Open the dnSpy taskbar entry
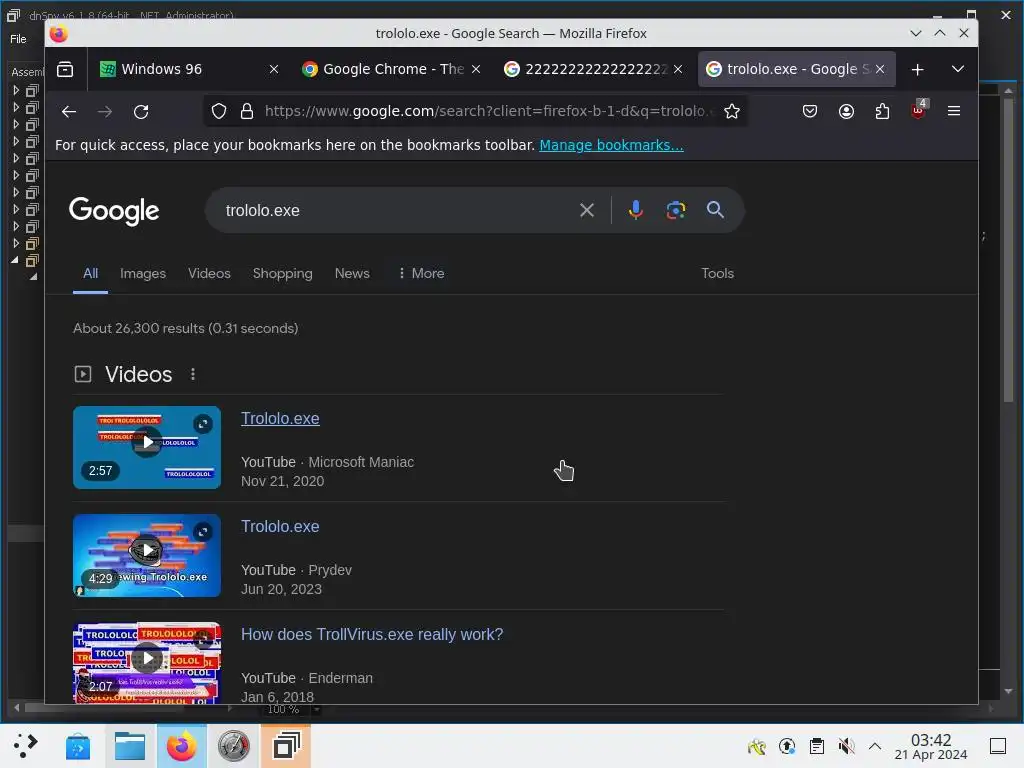Viewport: 1024px width, 768px height. (285, 746)
